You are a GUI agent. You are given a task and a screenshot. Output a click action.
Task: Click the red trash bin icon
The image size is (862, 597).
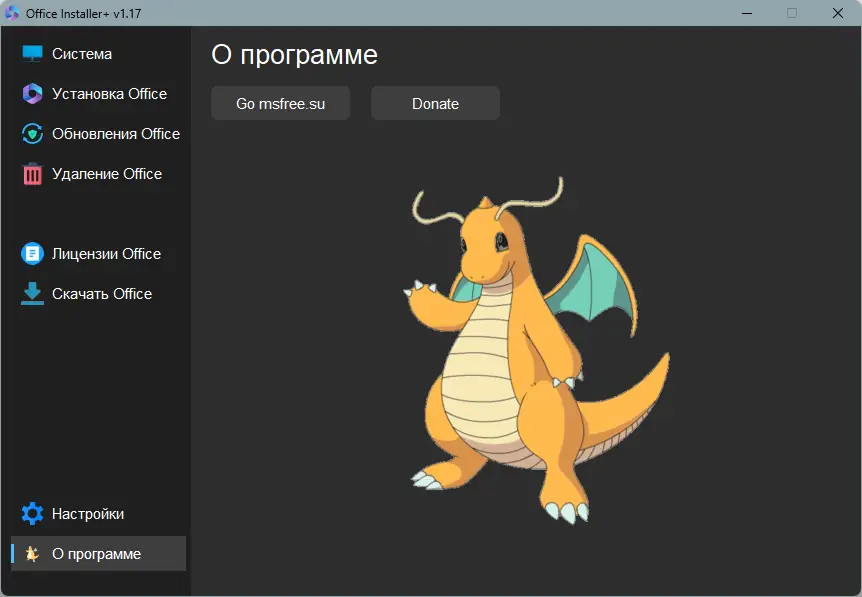[x=32, y=174]
